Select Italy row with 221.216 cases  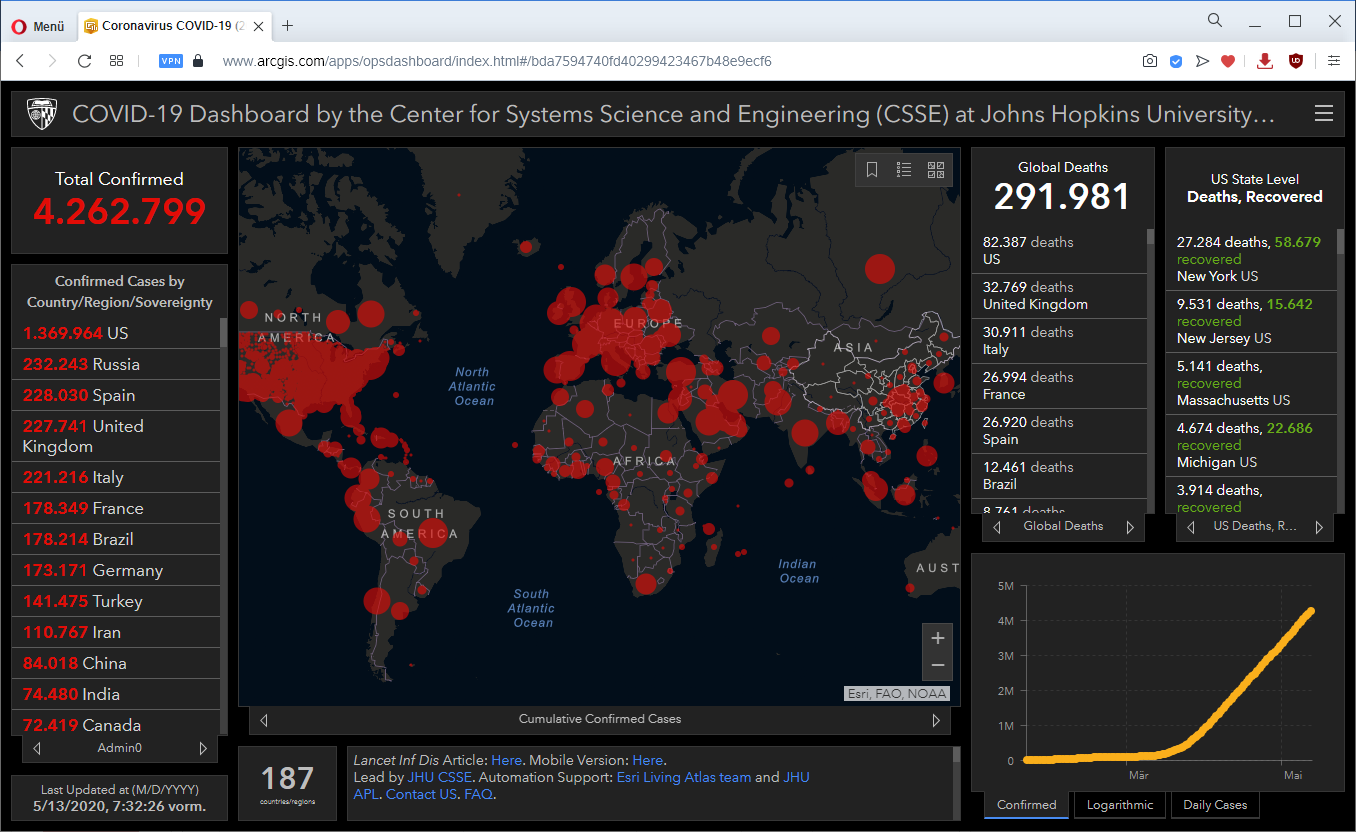pos(115,477)
